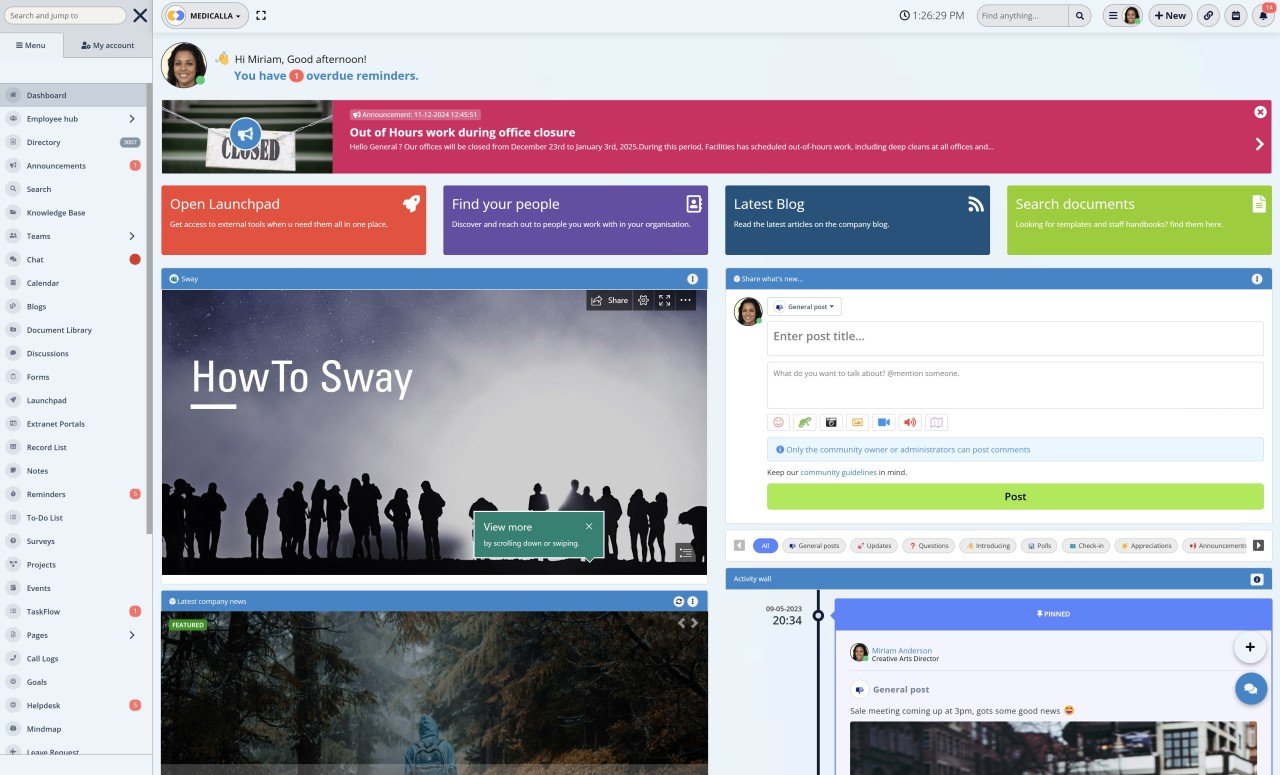Toggle the Polls post filter

(x=1039, y=545)
